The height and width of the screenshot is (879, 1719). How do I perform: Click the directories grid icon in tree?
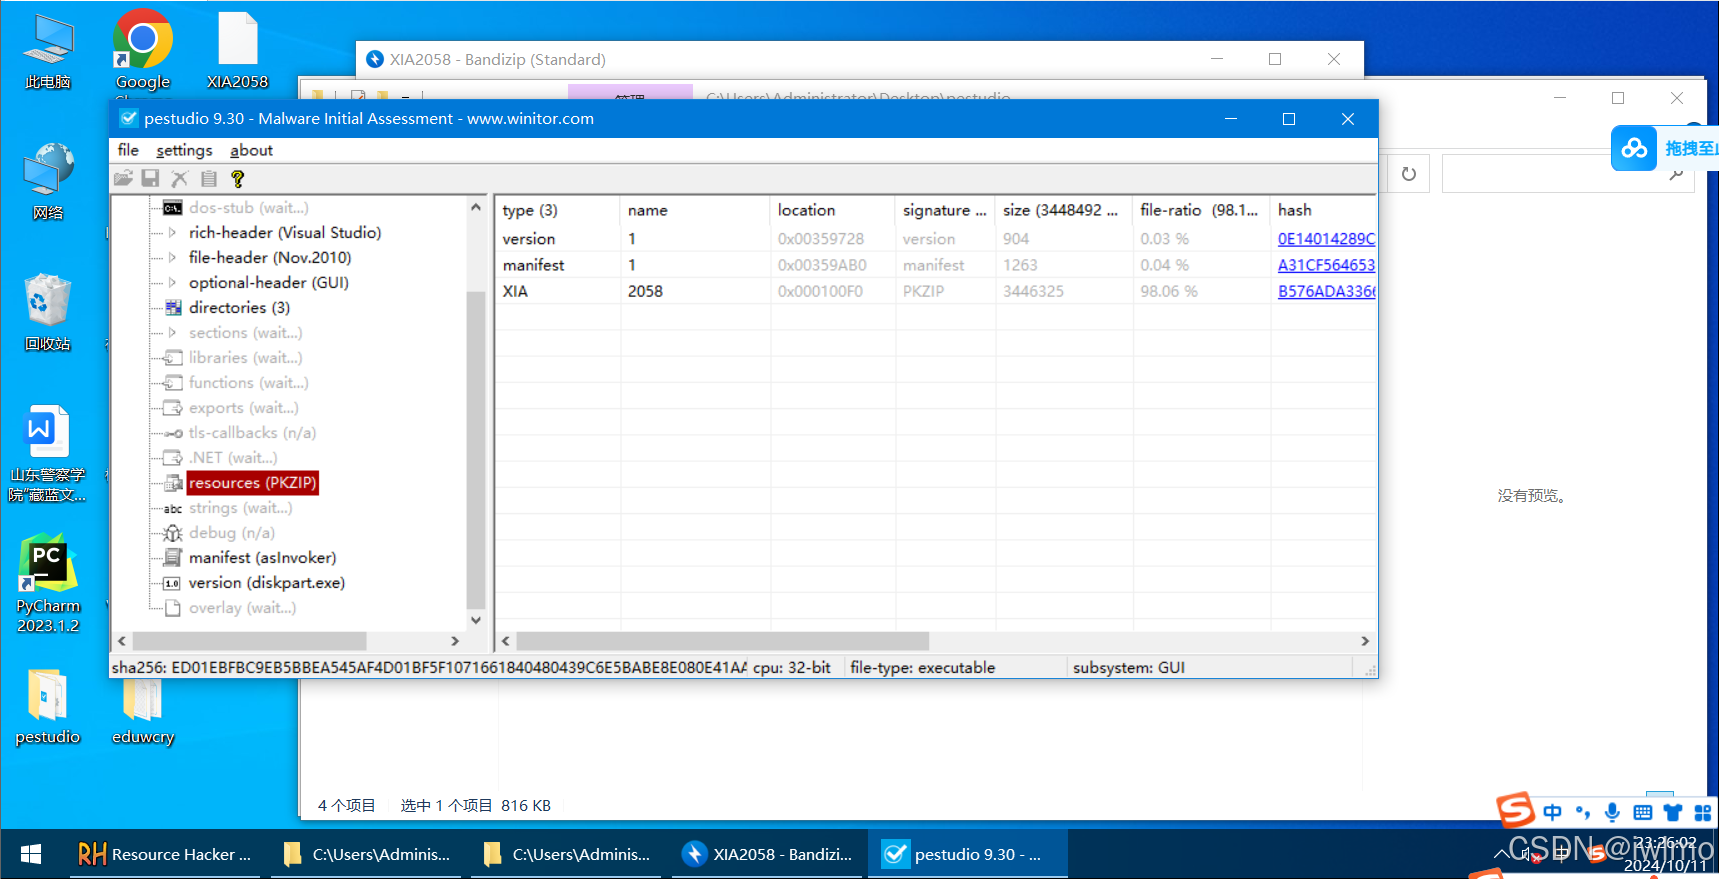[173, 308]
